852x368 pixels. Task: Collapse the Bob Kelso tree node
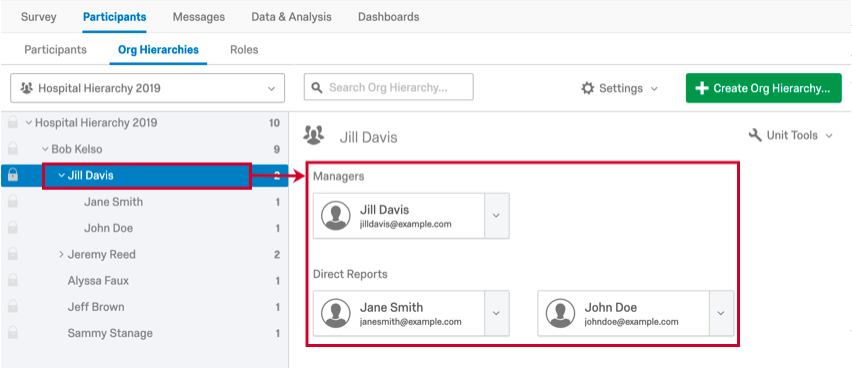point(45,149)
